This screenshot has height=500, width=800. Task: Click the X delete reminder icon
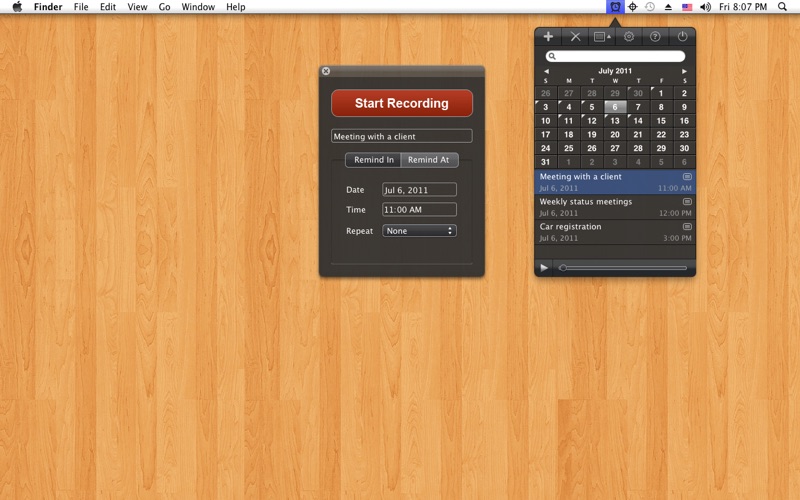(575, 37)
